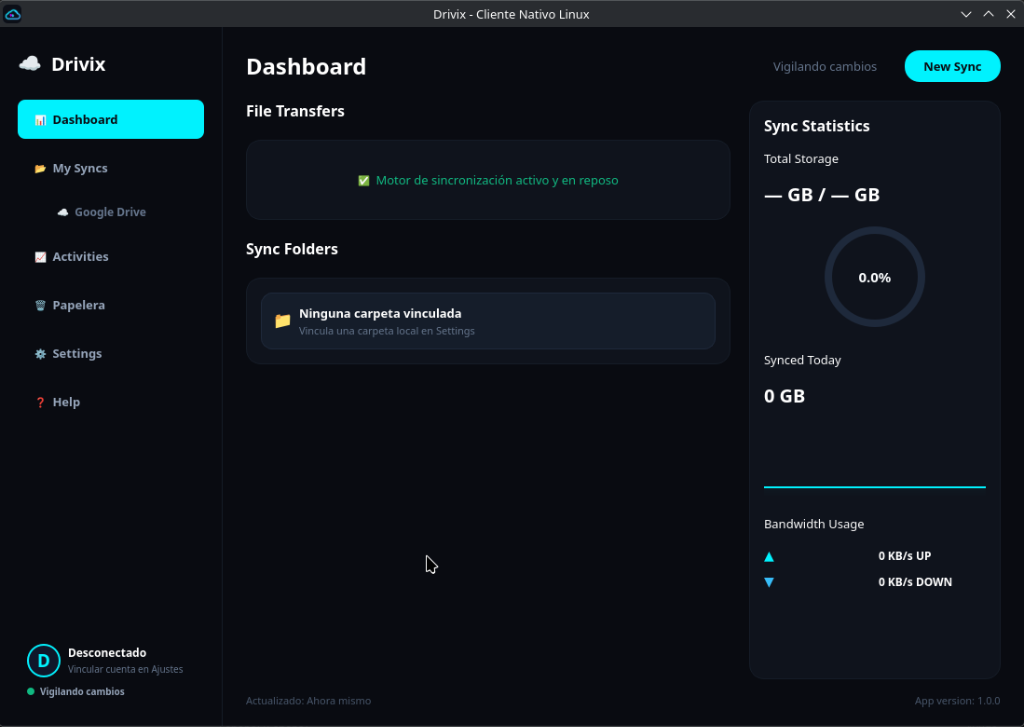Click '0 KB/s DOWN' bandwidth value
Viewport: 1024px width, 727px height.
(915, 582)
